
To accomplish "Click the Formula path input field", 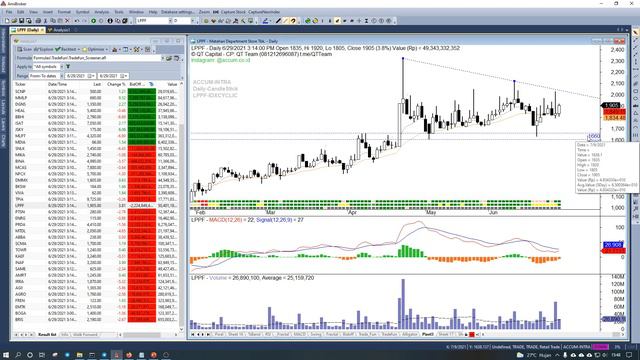I will coord(97,58).
